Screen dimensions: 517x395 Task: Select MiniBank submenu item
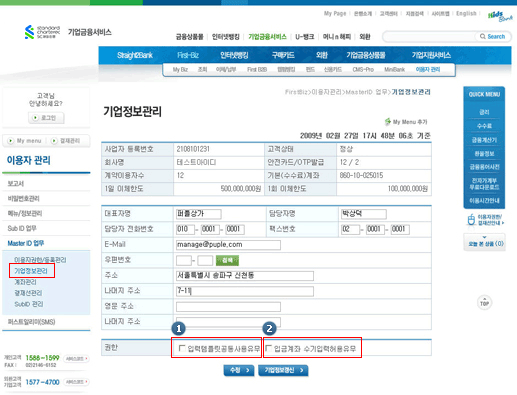pyautogui.click(x=394, y=69)
